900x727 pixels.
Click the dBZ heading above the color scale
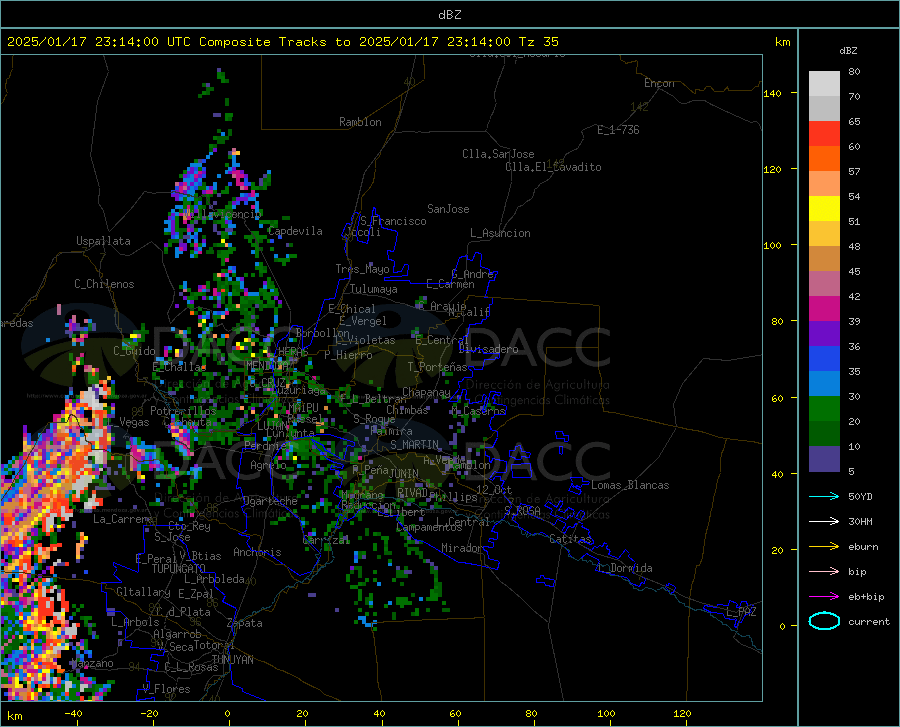(x=848, y=50)
